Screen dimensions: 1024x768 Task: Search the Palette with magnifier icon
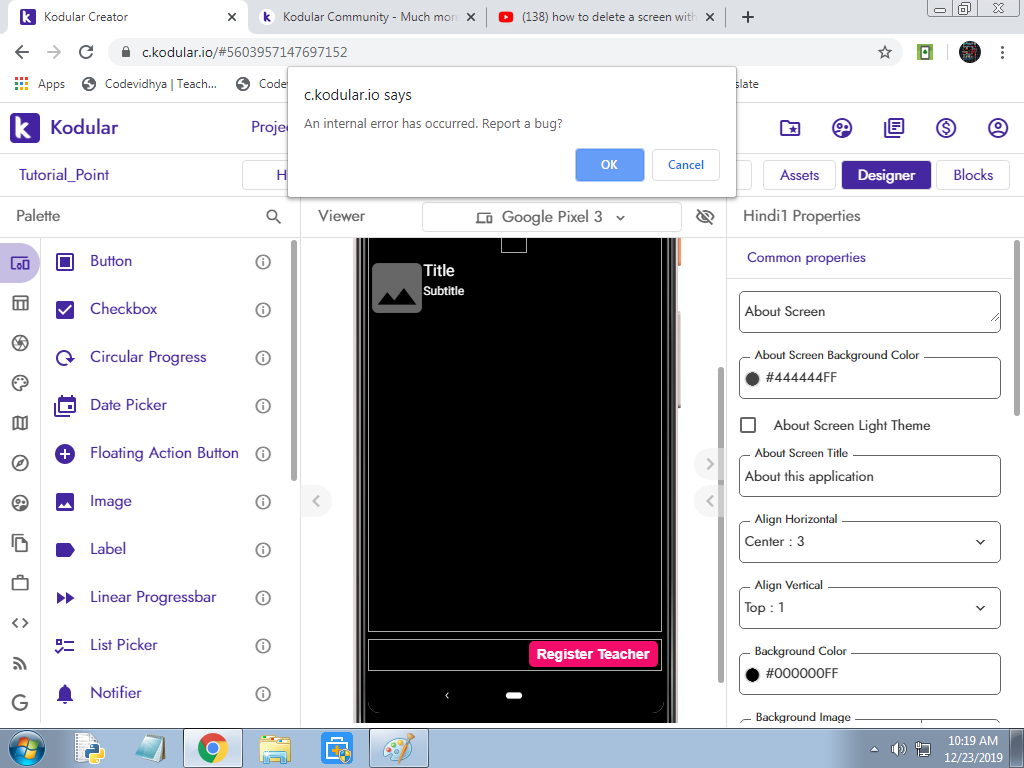point(274,216)
